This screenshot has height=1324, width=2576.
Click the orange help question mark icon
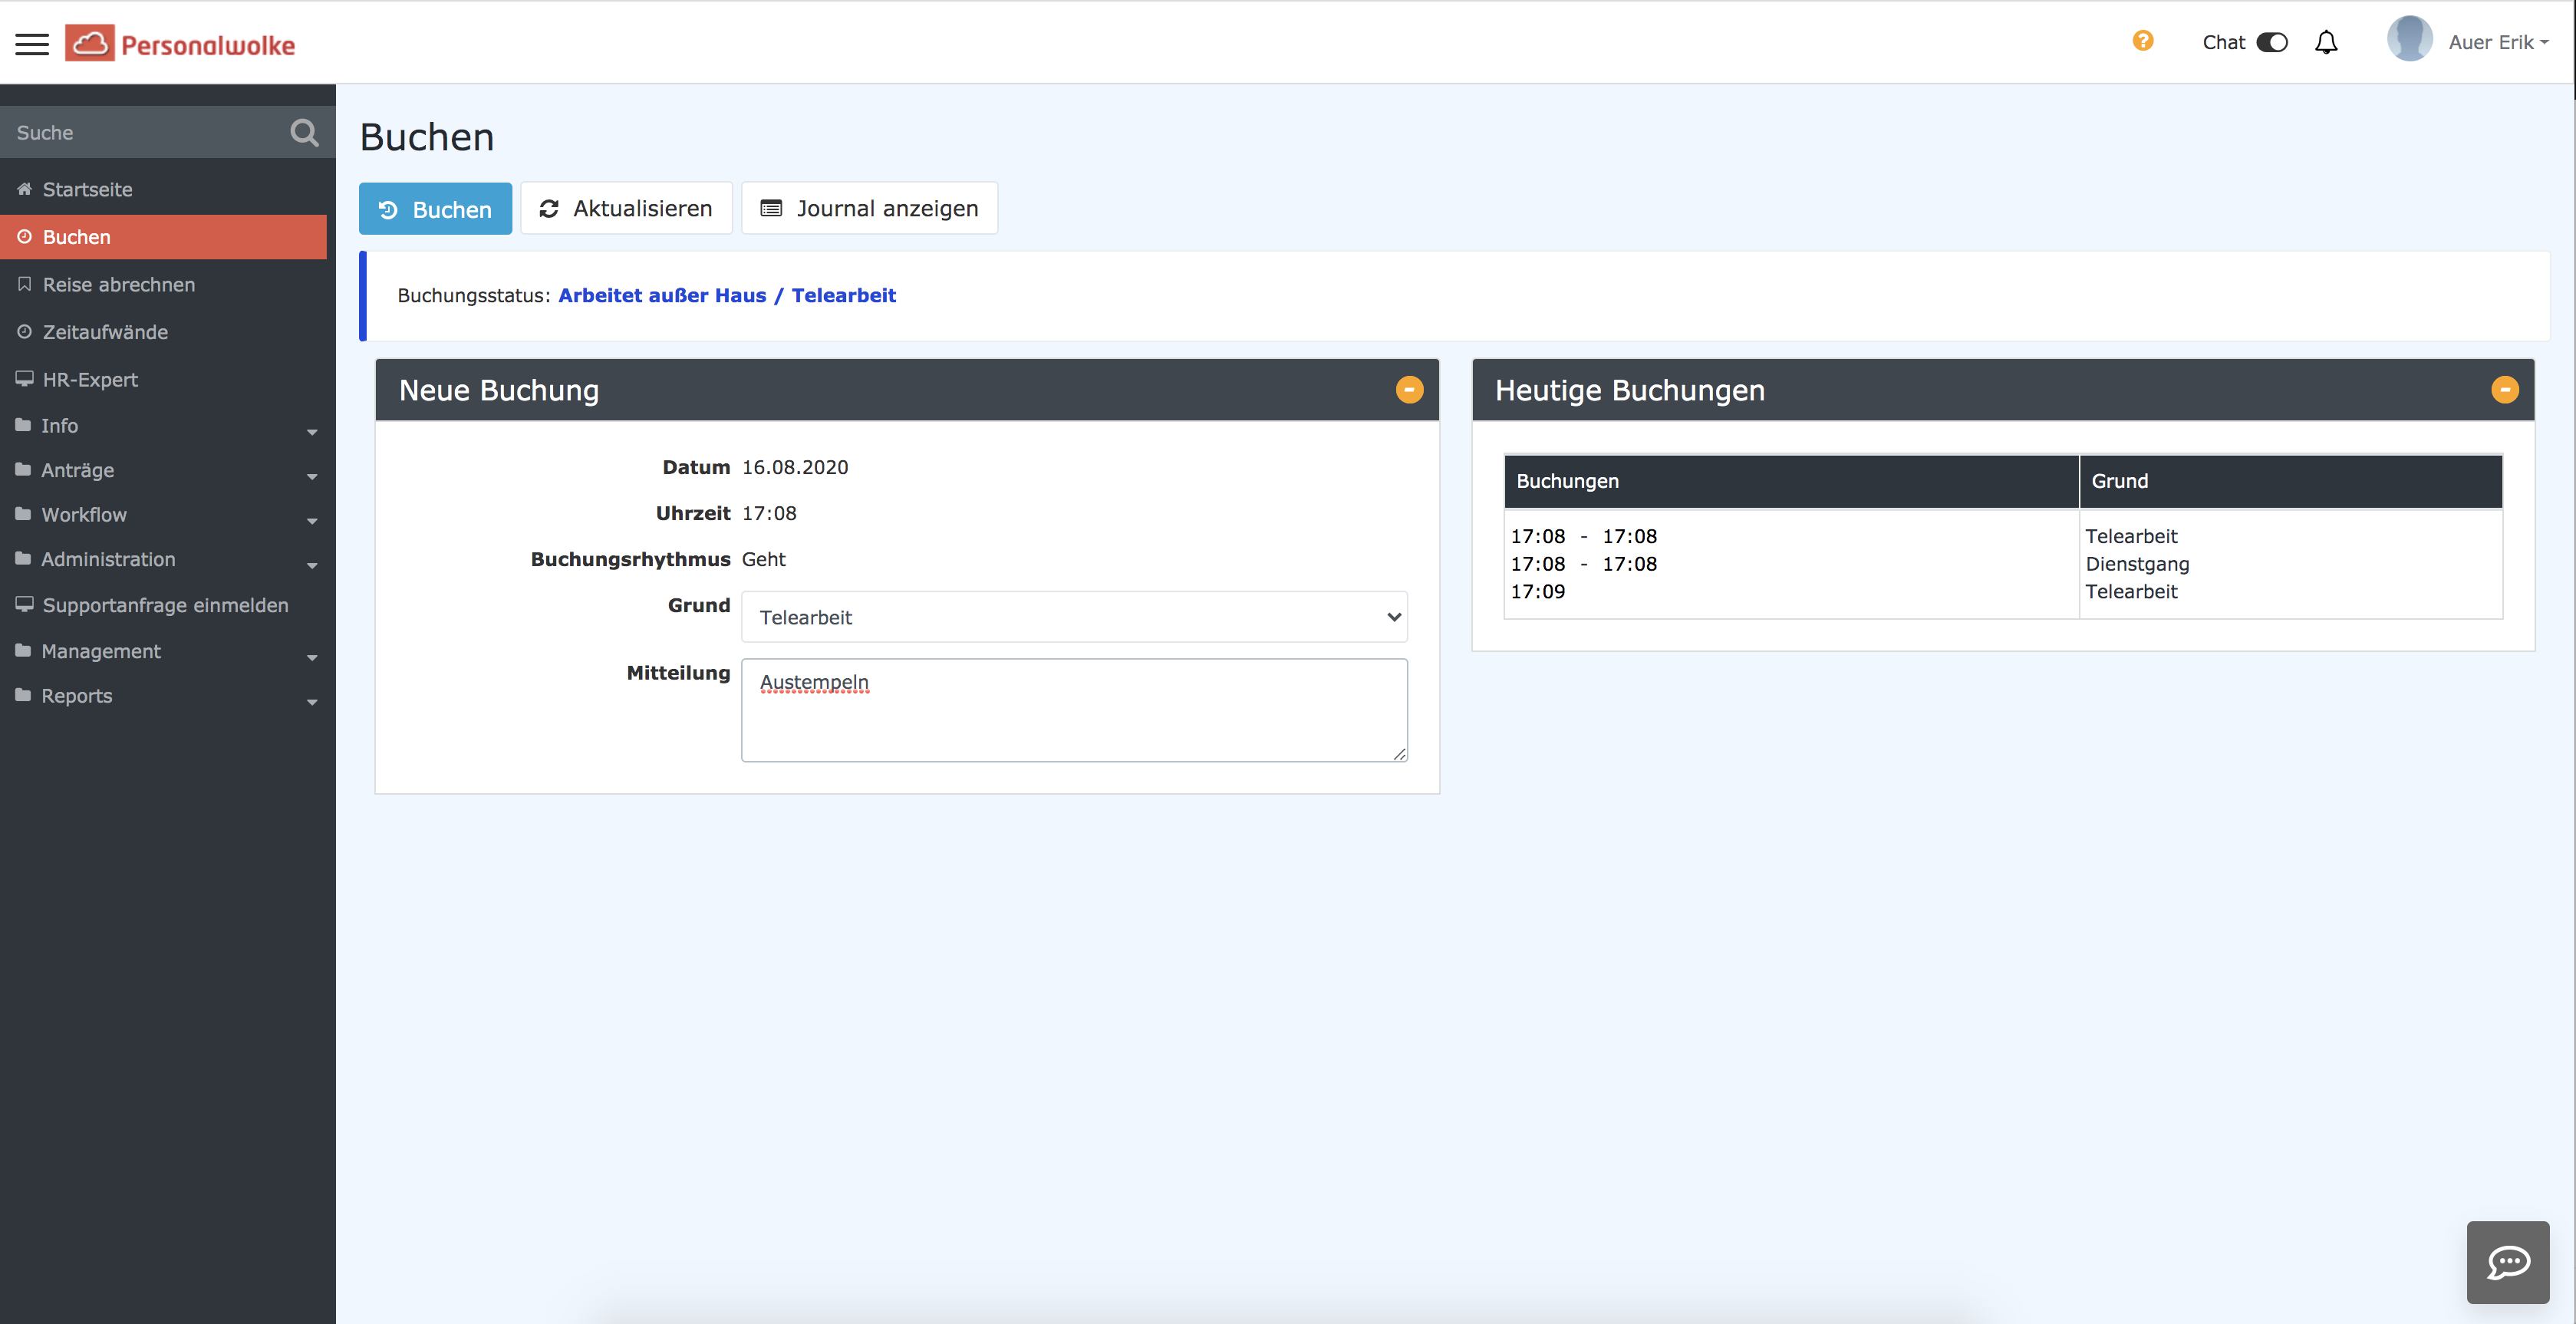click(2142, 41)
